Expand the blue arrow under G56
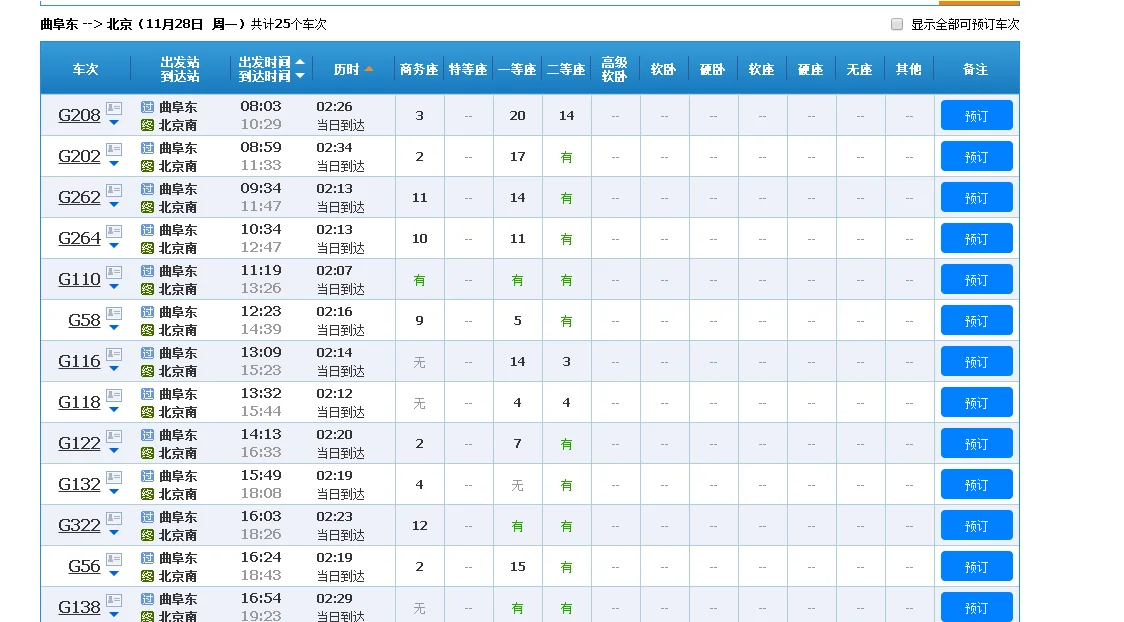The width and height of the screenshot is (1124, 622). (x=114, y=574)
